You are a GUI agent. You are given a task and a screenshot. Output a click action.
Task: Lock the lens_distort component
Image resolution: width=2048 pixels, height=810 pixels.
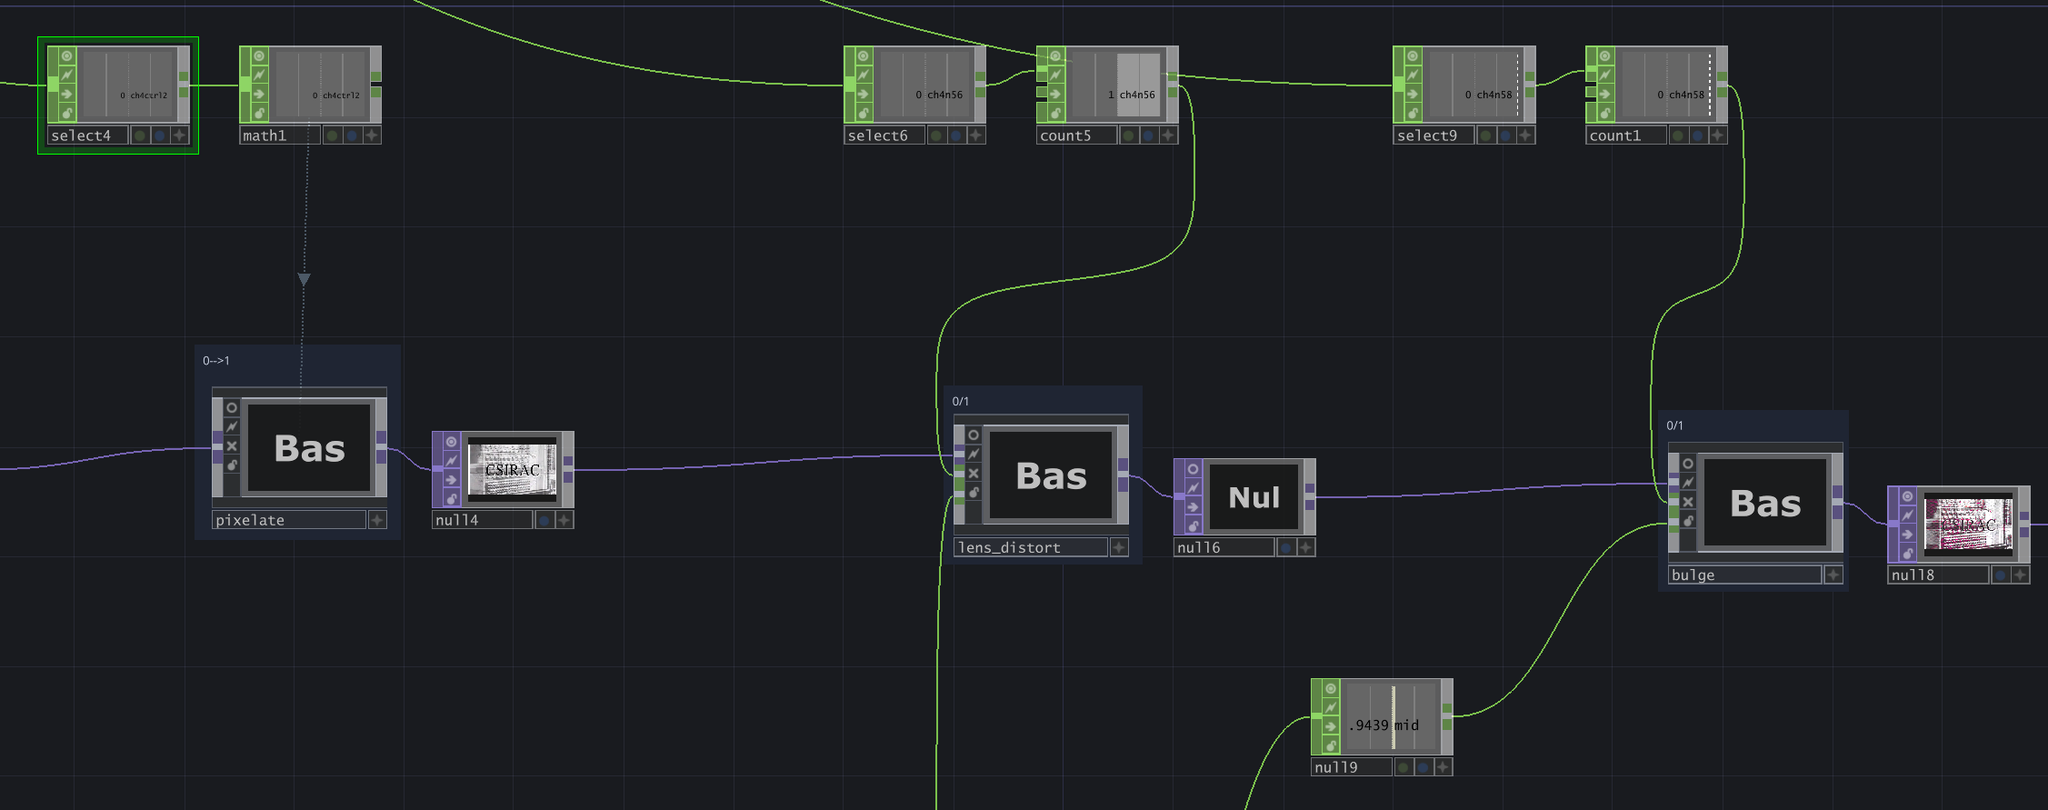point(974,492)
